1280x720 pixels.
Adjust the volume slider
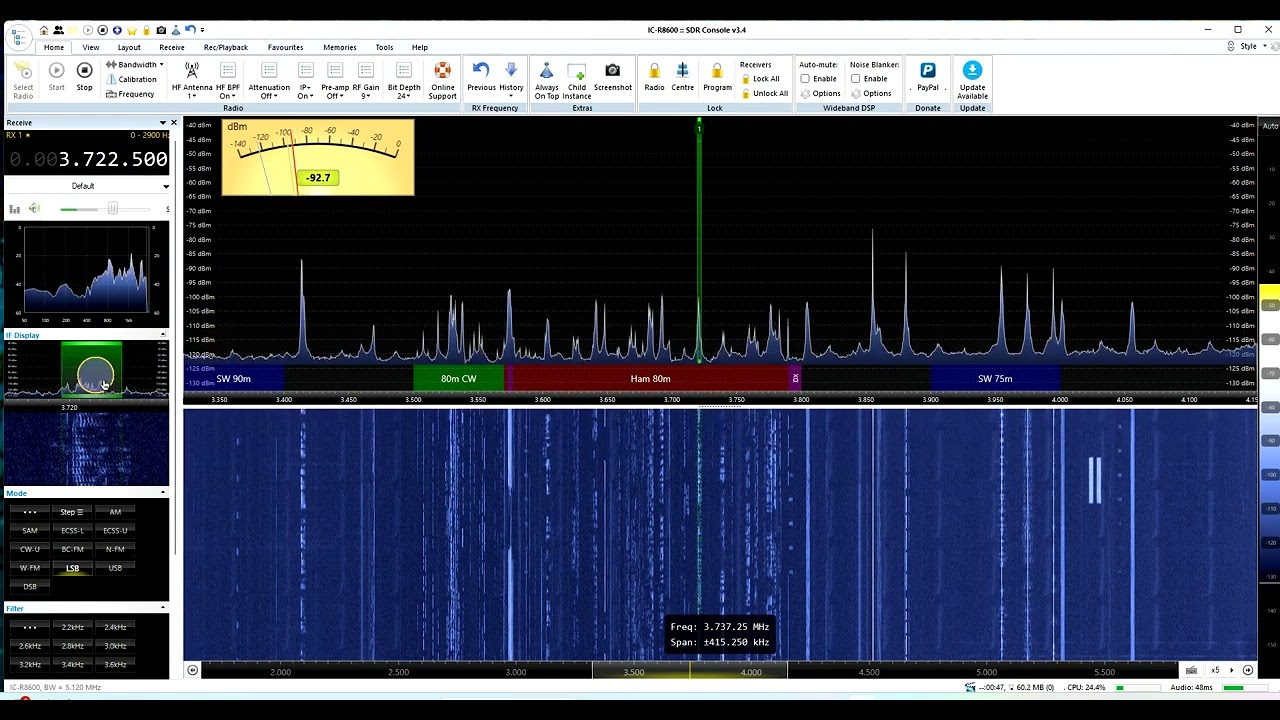(112, 208)
